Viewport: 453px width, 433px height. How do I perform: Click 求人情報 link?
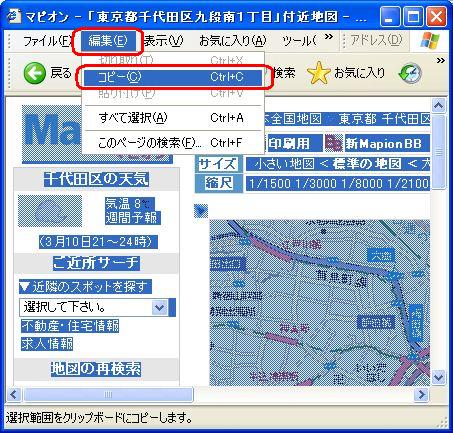coord(47,344)
